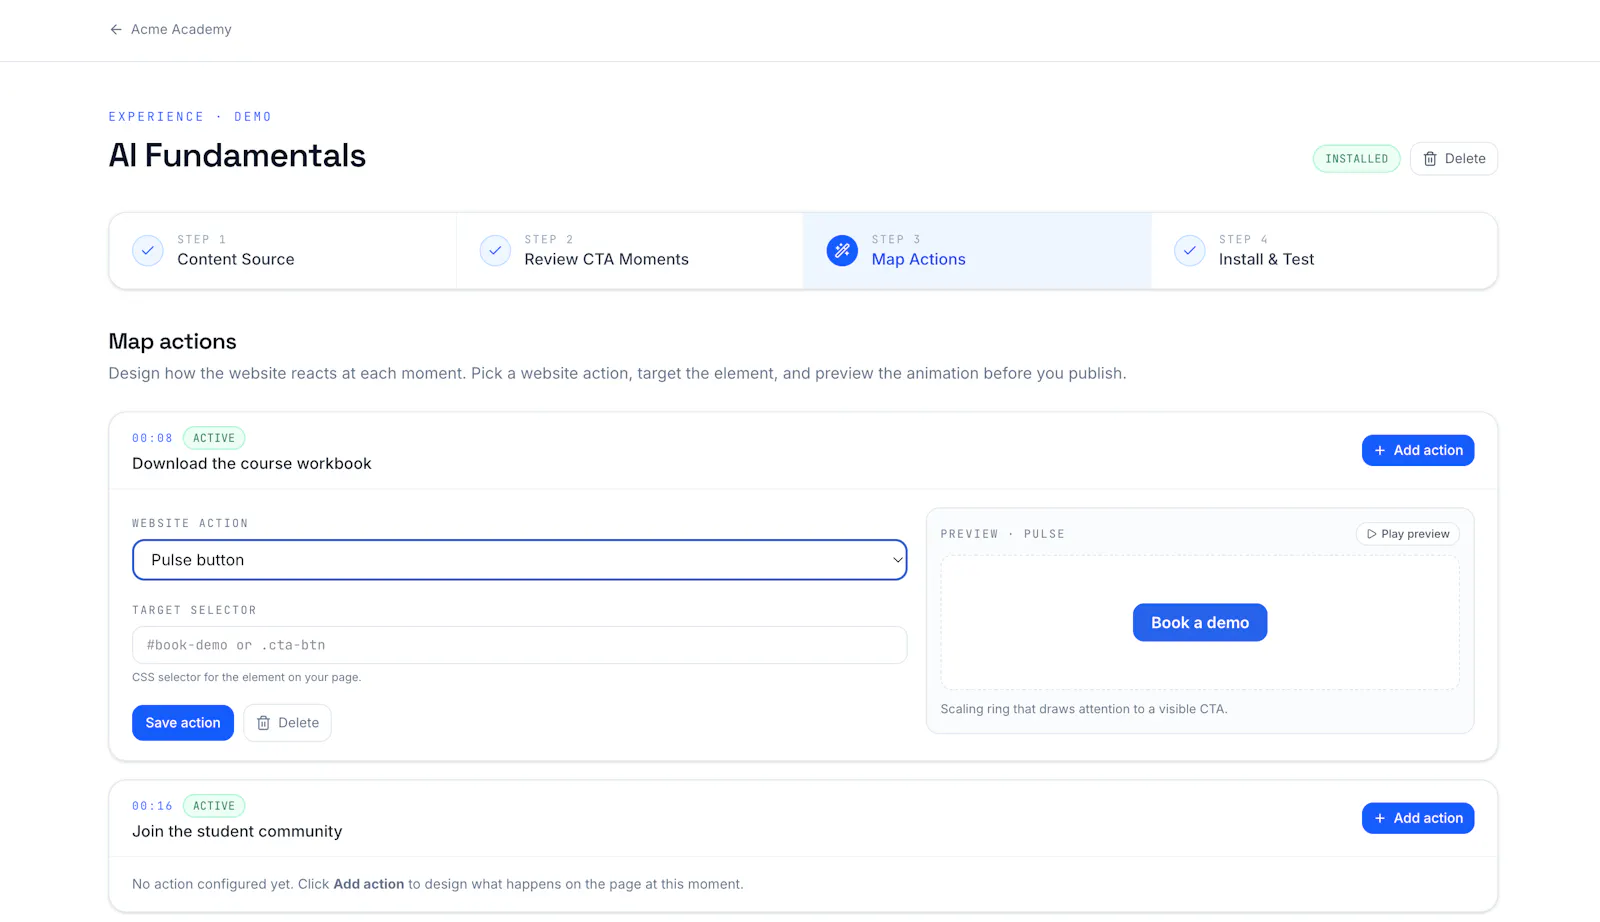Click the Step 1 Content Source checkmark icon
Image resolution: width=1600 pixels, height=922 pixels.
(x=148, y=251)
